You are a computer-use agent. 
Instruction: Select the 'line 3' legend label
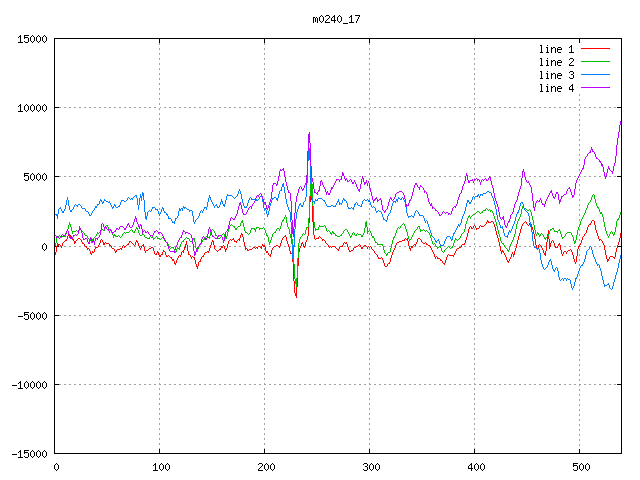coord(556,75)
